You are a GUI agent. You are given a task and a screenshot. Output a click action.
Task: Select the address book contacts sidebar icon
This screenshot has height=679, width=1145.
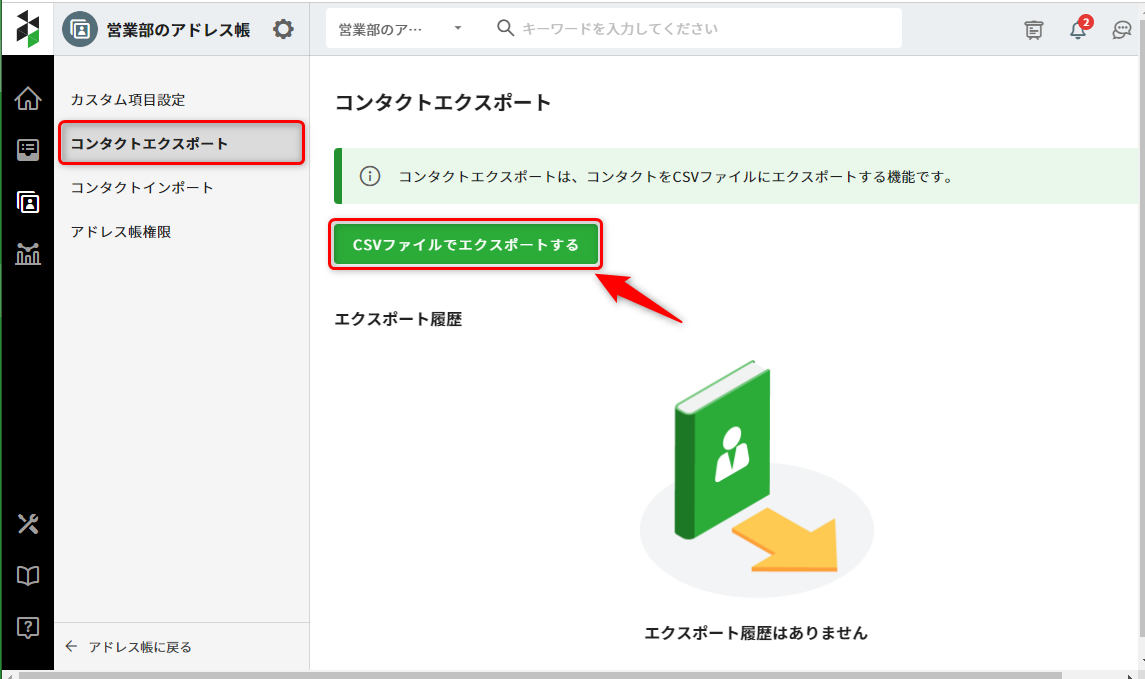(x=28, y=202)
